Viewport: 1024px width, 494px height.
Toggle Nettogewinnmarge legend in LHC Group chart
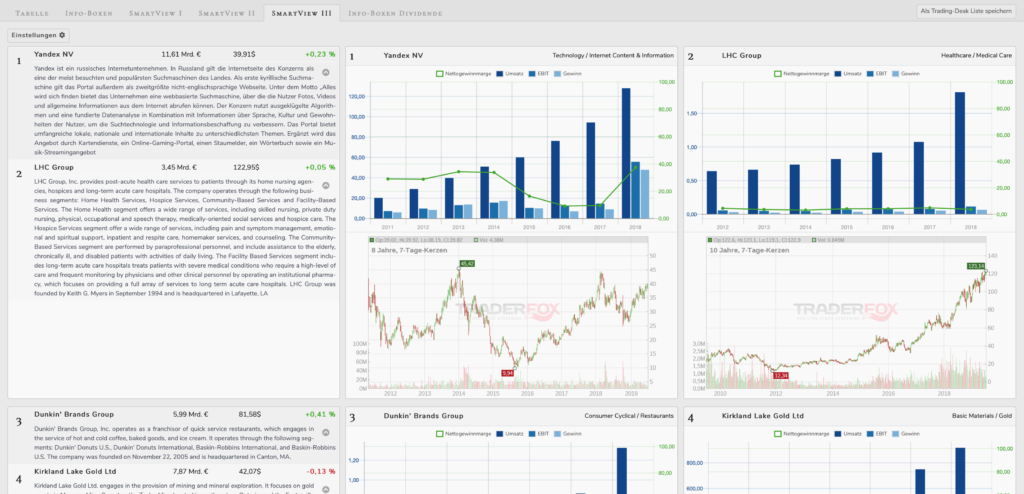coord(801,74)
